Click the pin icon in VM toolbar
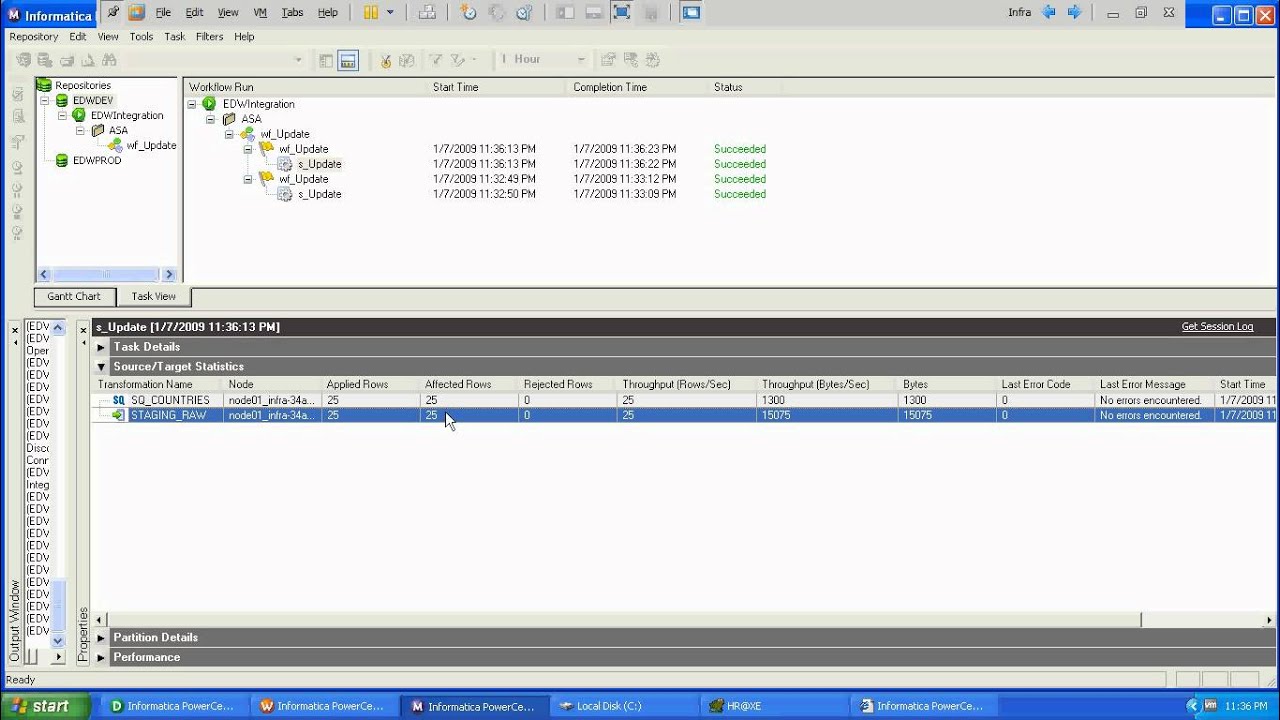 click(113, 13)
